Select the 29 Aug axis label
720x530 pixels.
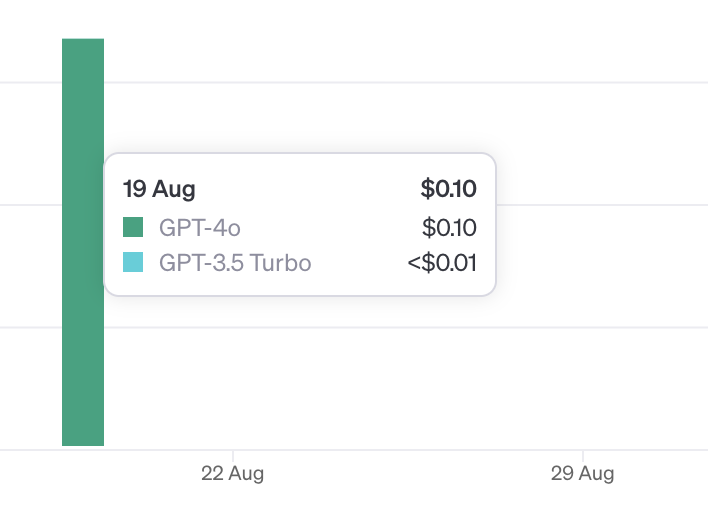coord(582,474)
